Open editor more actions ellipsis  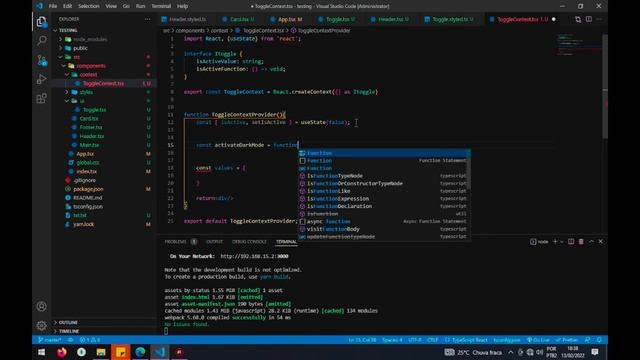click(599, 19)
